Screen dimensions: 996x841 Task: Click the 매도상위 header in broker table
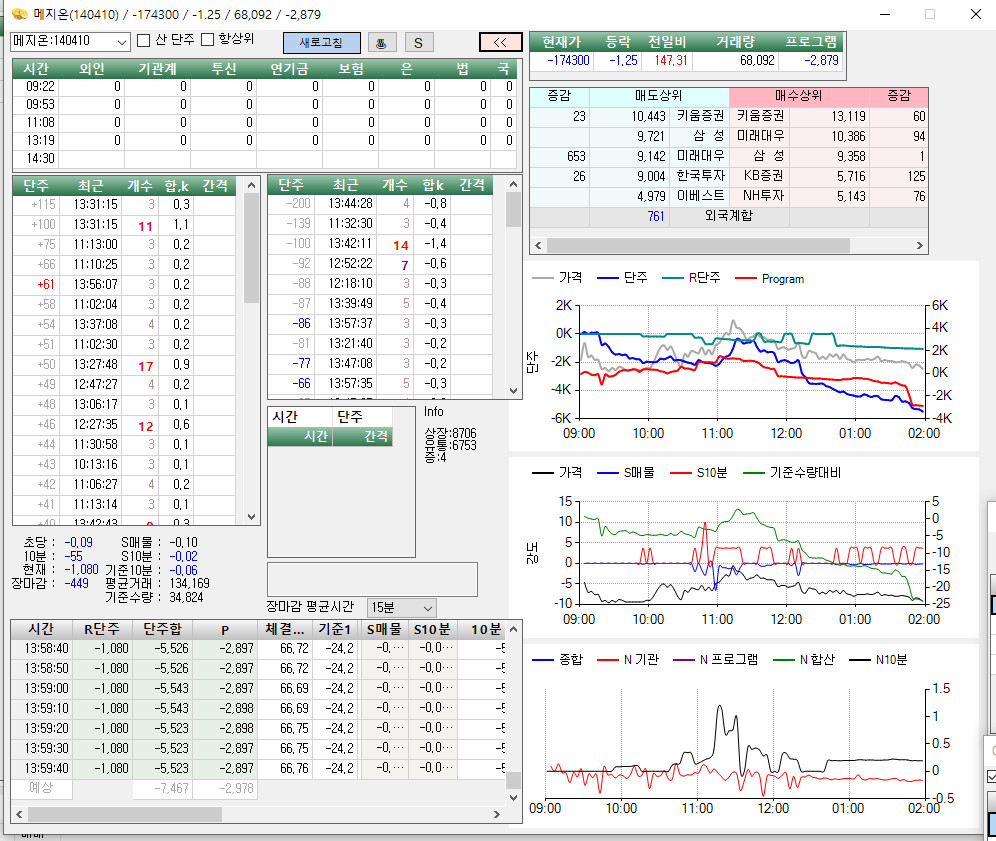(x=659, y=96)
